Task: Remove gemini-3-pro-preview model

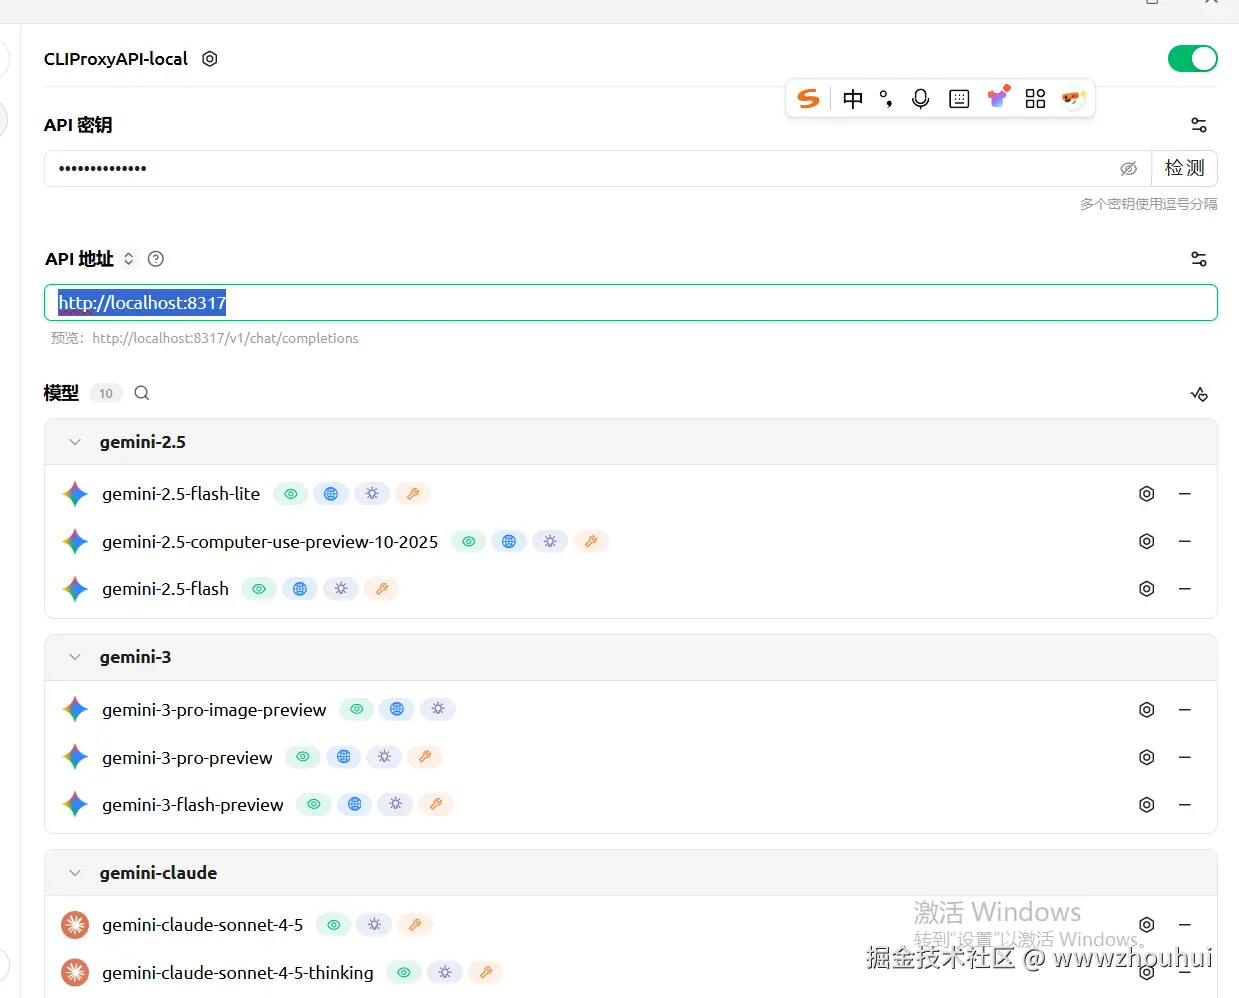Action: click(1185, 757)
